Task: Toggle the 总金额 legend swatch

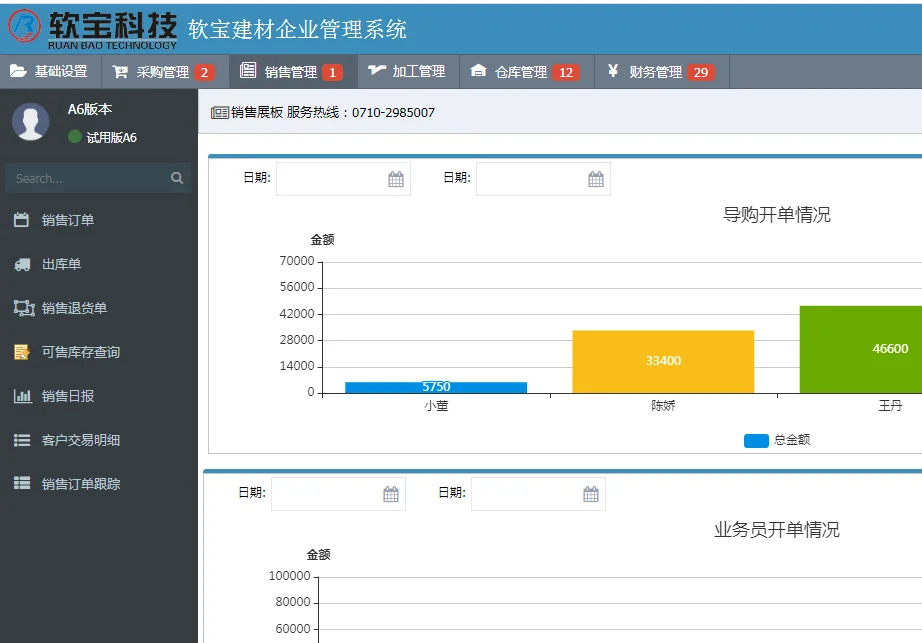Action: 756,441
